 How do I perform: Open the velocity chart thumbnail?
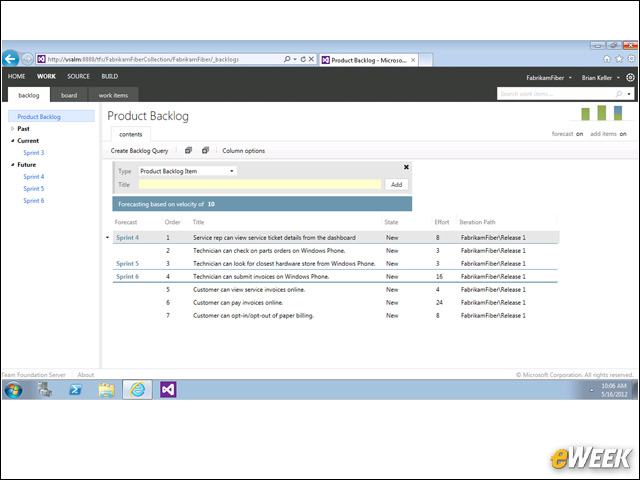click(602, 113)
